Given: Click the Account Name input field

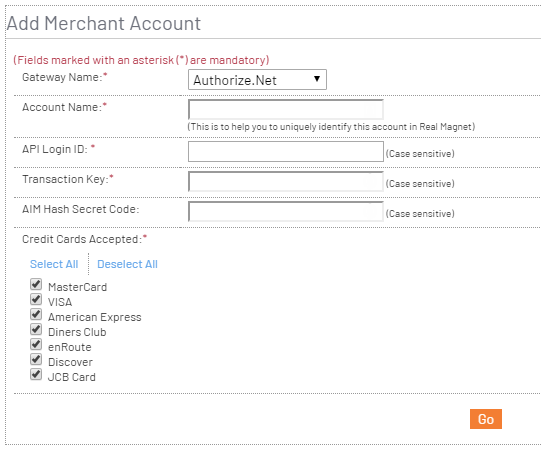Looking at the screenshot, I should click(x=286, y=109).
